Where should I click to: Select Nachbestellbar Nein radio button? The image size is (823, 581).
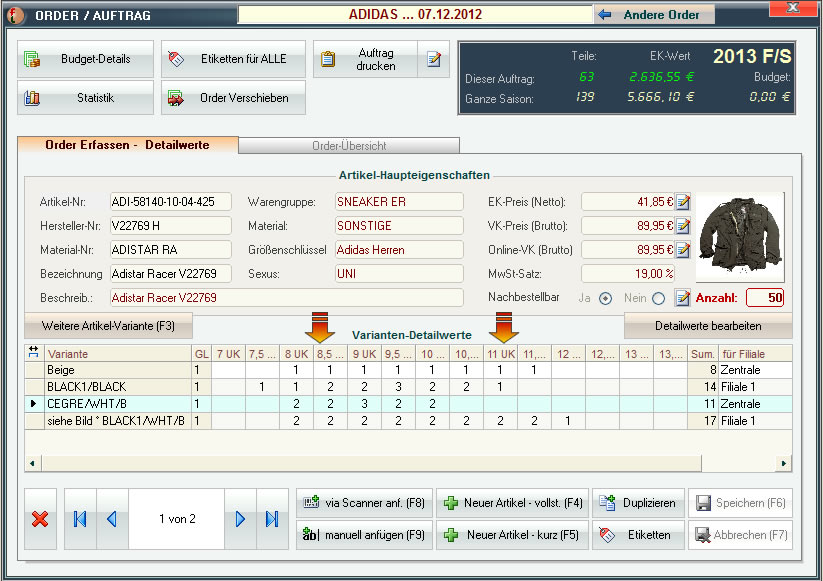pos(658,299)
